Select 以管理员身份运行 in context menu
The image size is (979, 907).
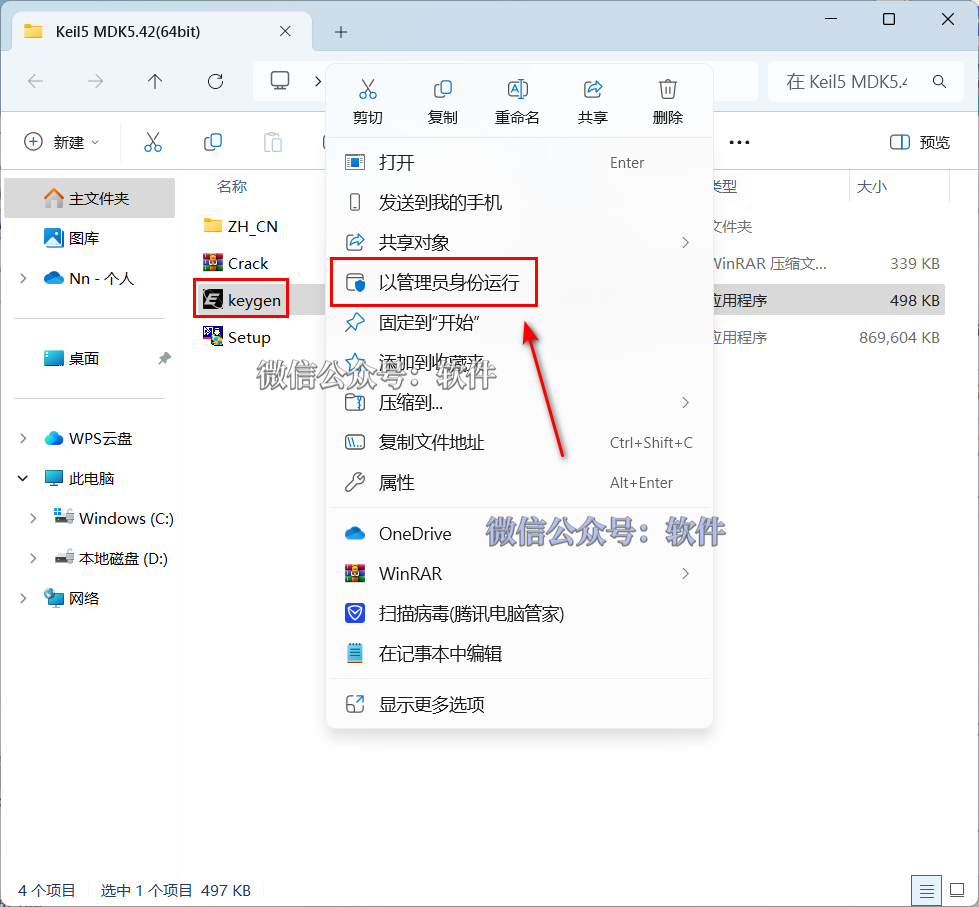point(519,283)
